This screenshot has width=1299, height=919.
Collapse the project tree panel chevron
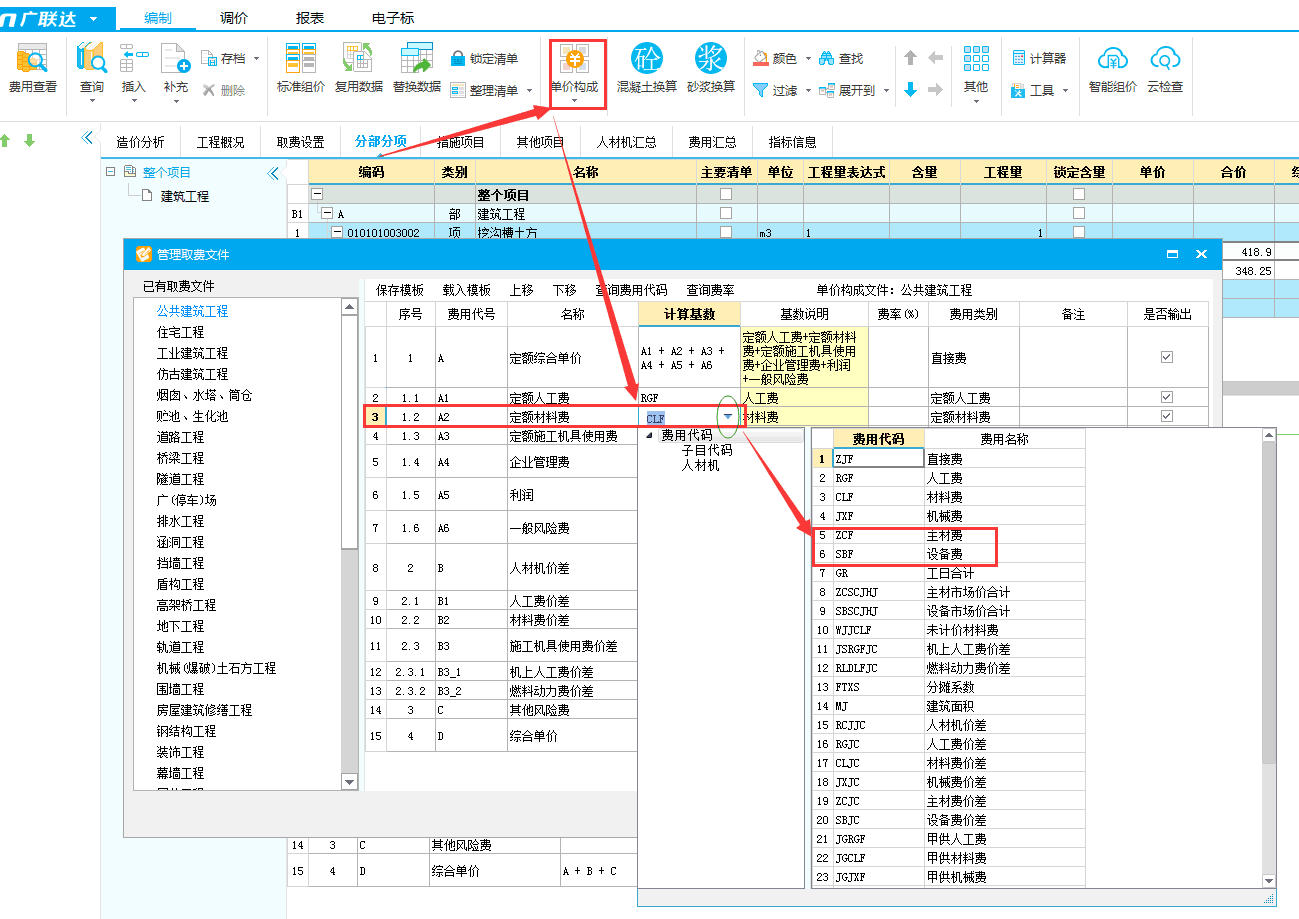[274, 173]
